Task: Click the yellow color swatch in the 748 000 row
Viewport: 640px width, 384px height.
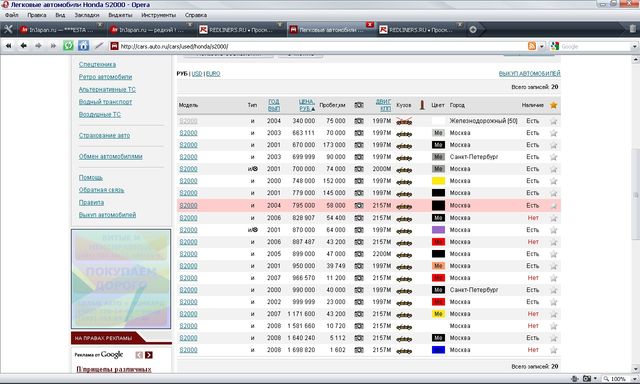Action: tap(438, 181)
